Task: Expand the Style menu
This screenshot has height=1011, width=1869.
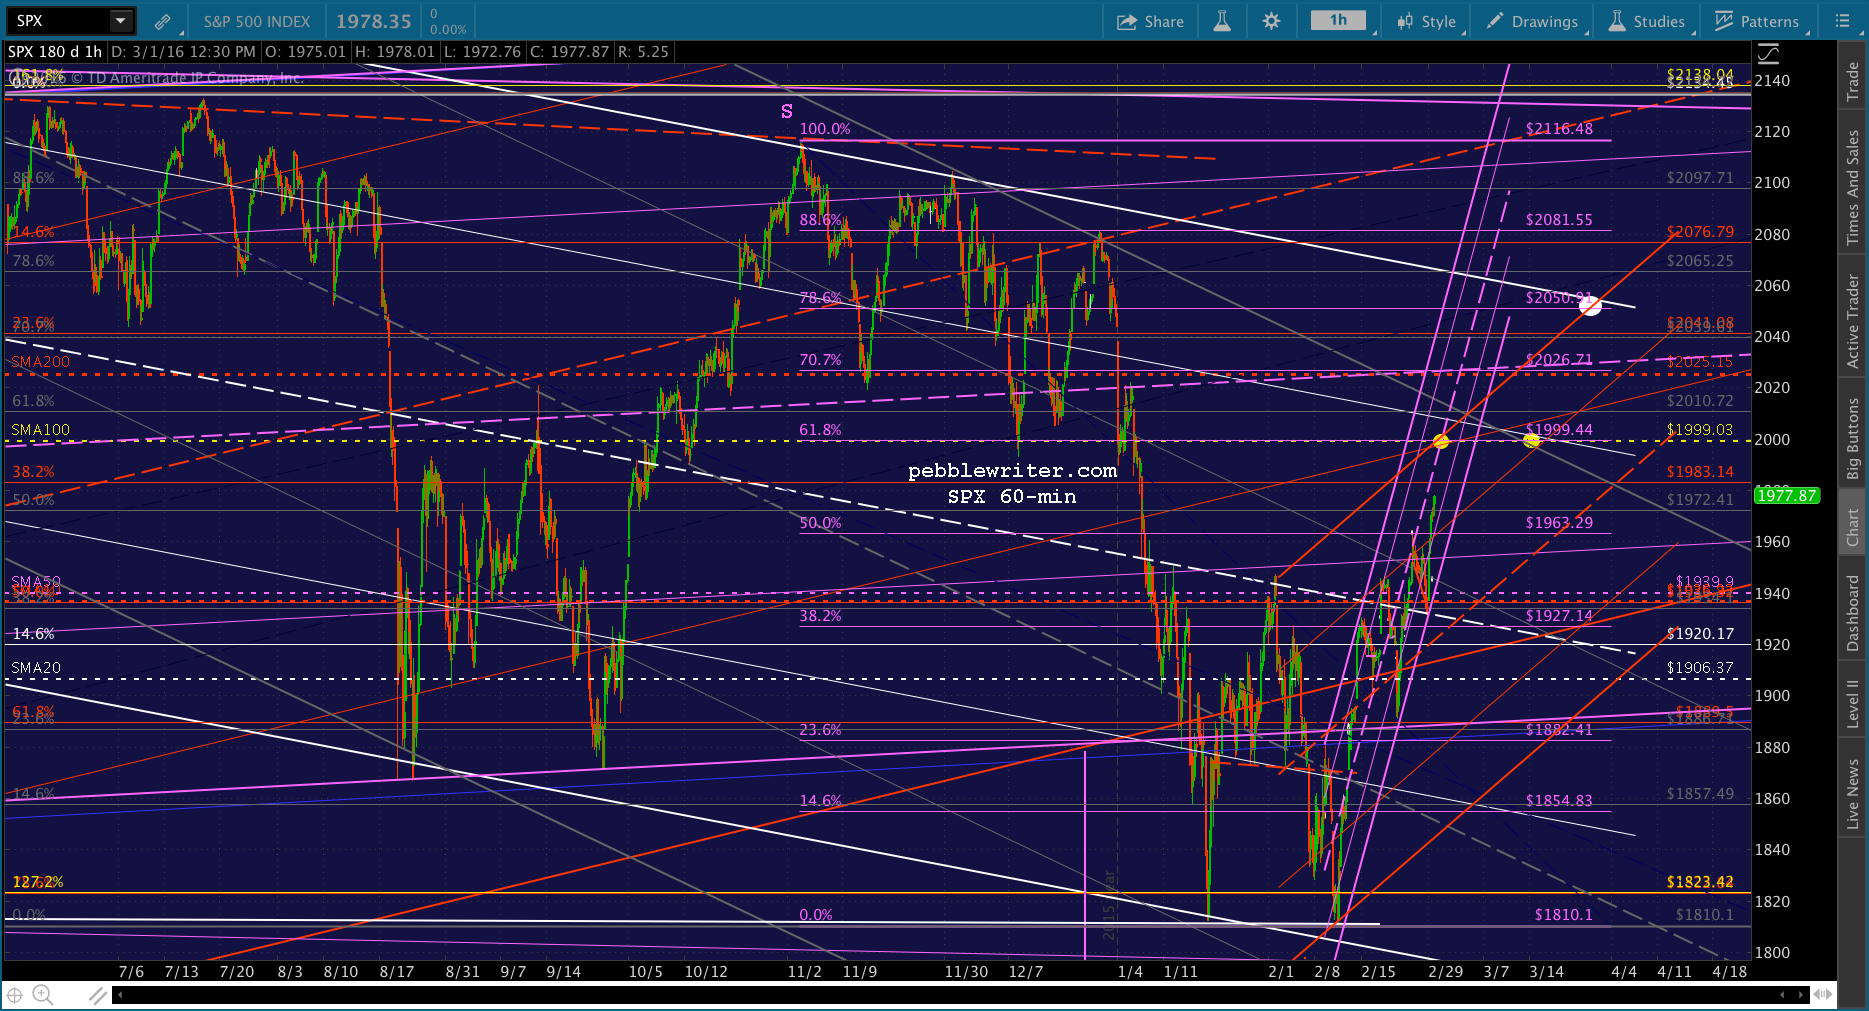Action: tap(1427, 21)
